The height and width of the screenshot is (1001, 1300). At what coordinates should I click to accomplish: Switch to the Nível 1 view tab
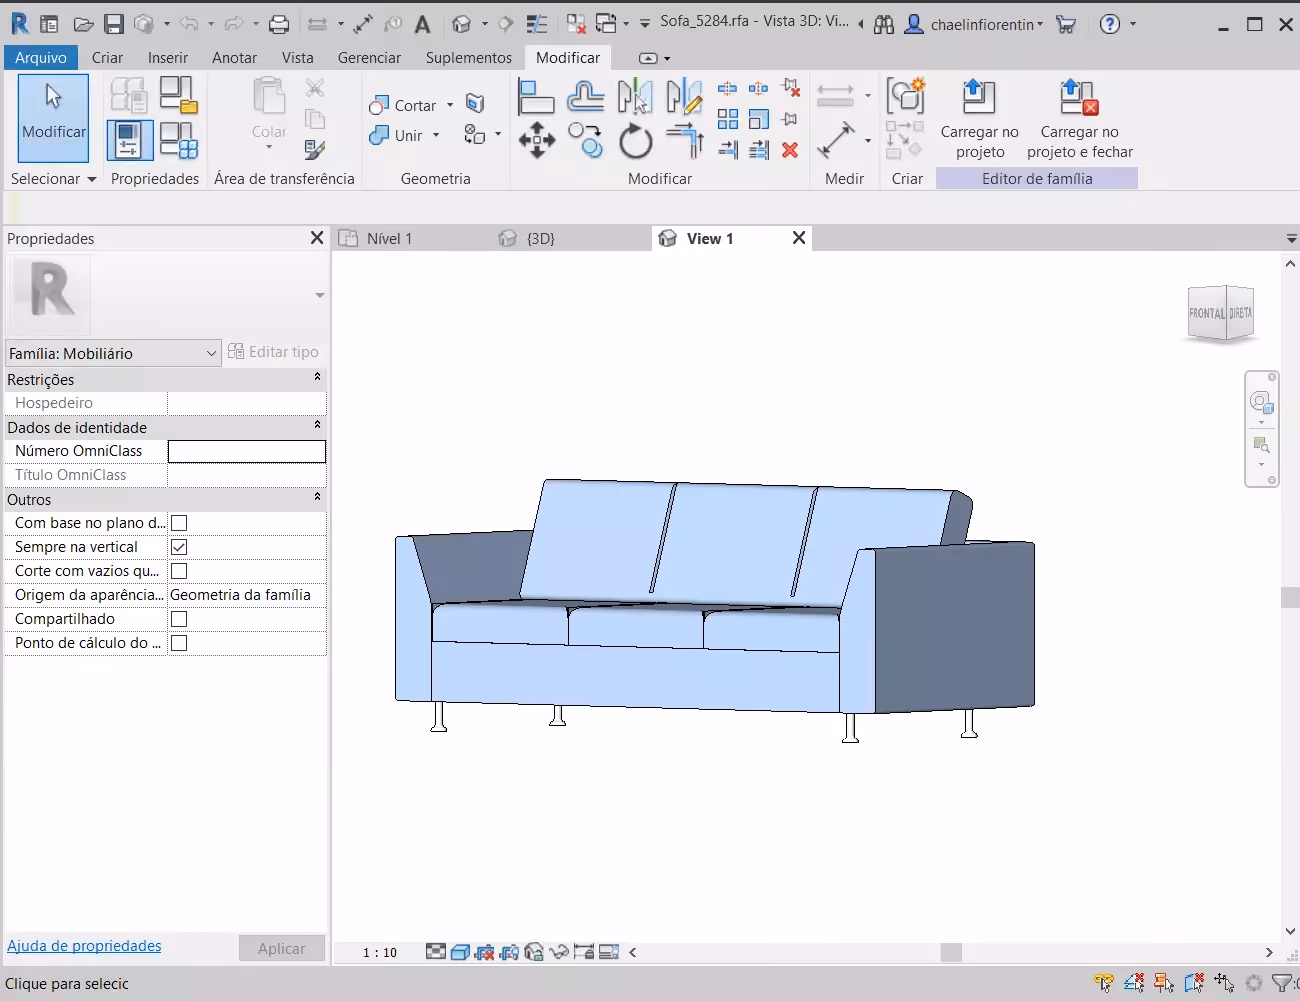[x=389, y=238]
